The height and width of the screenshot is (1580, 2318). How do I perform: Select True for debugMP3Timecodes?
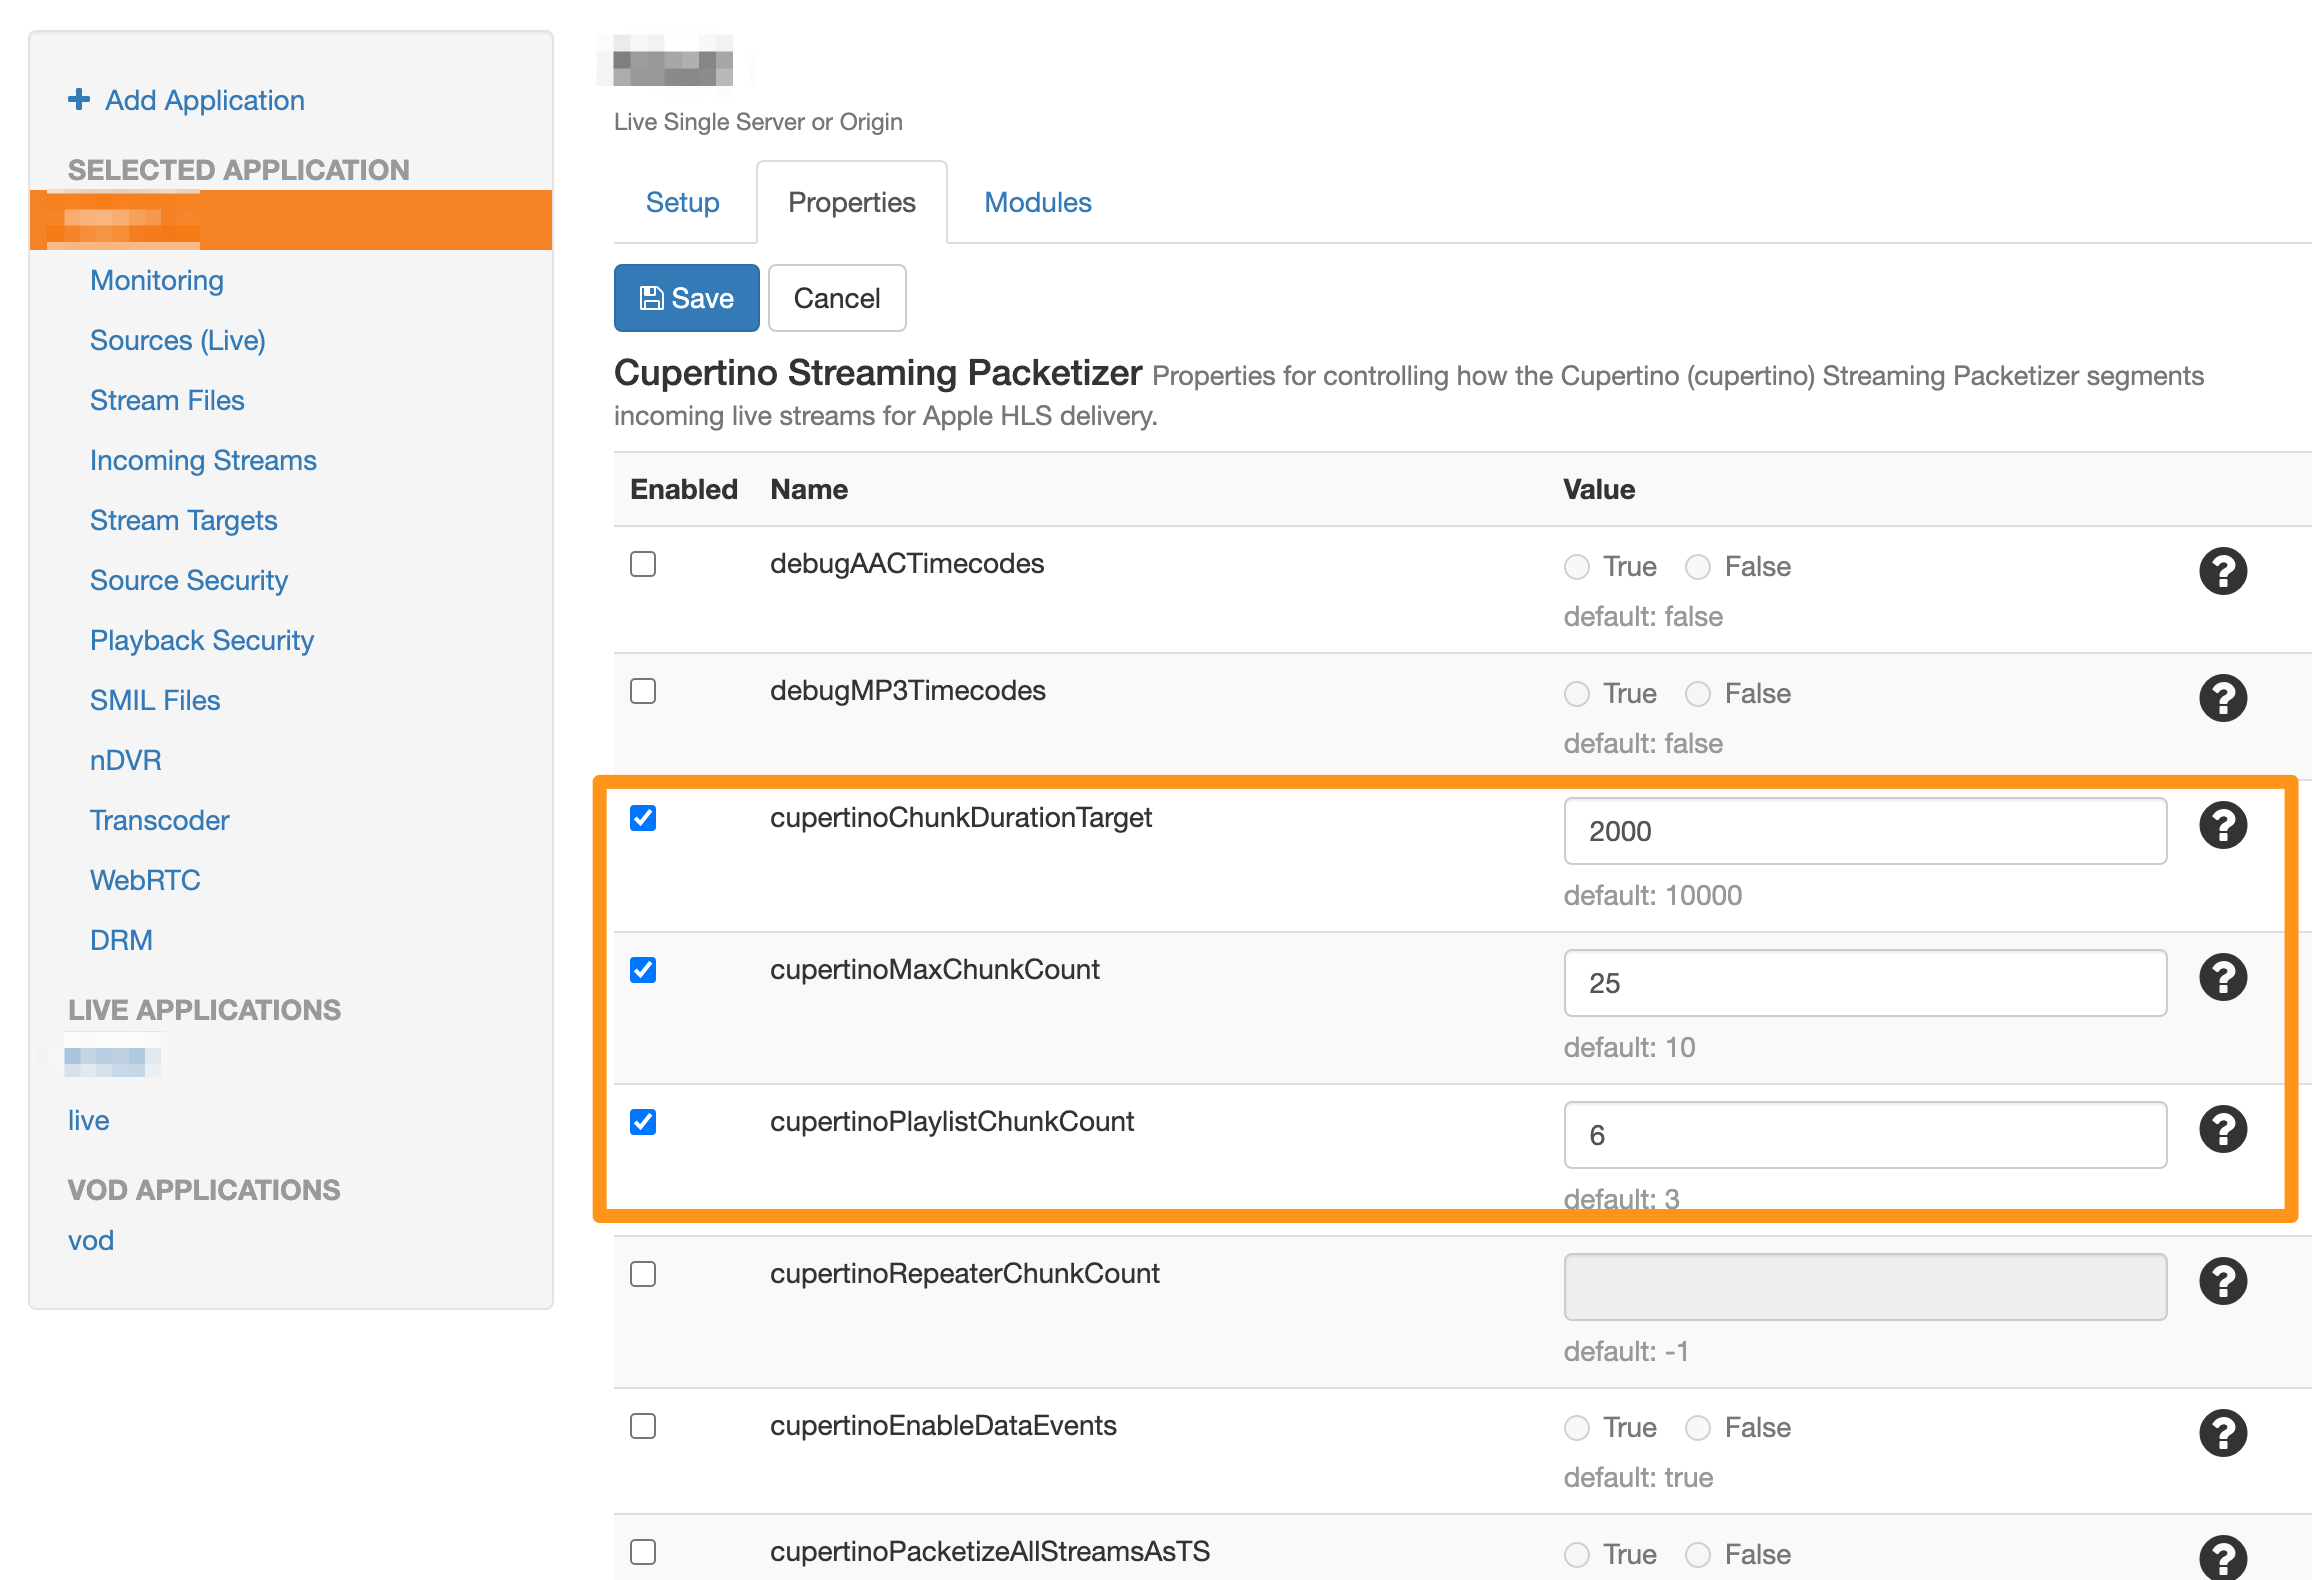tap(1577, 694)
